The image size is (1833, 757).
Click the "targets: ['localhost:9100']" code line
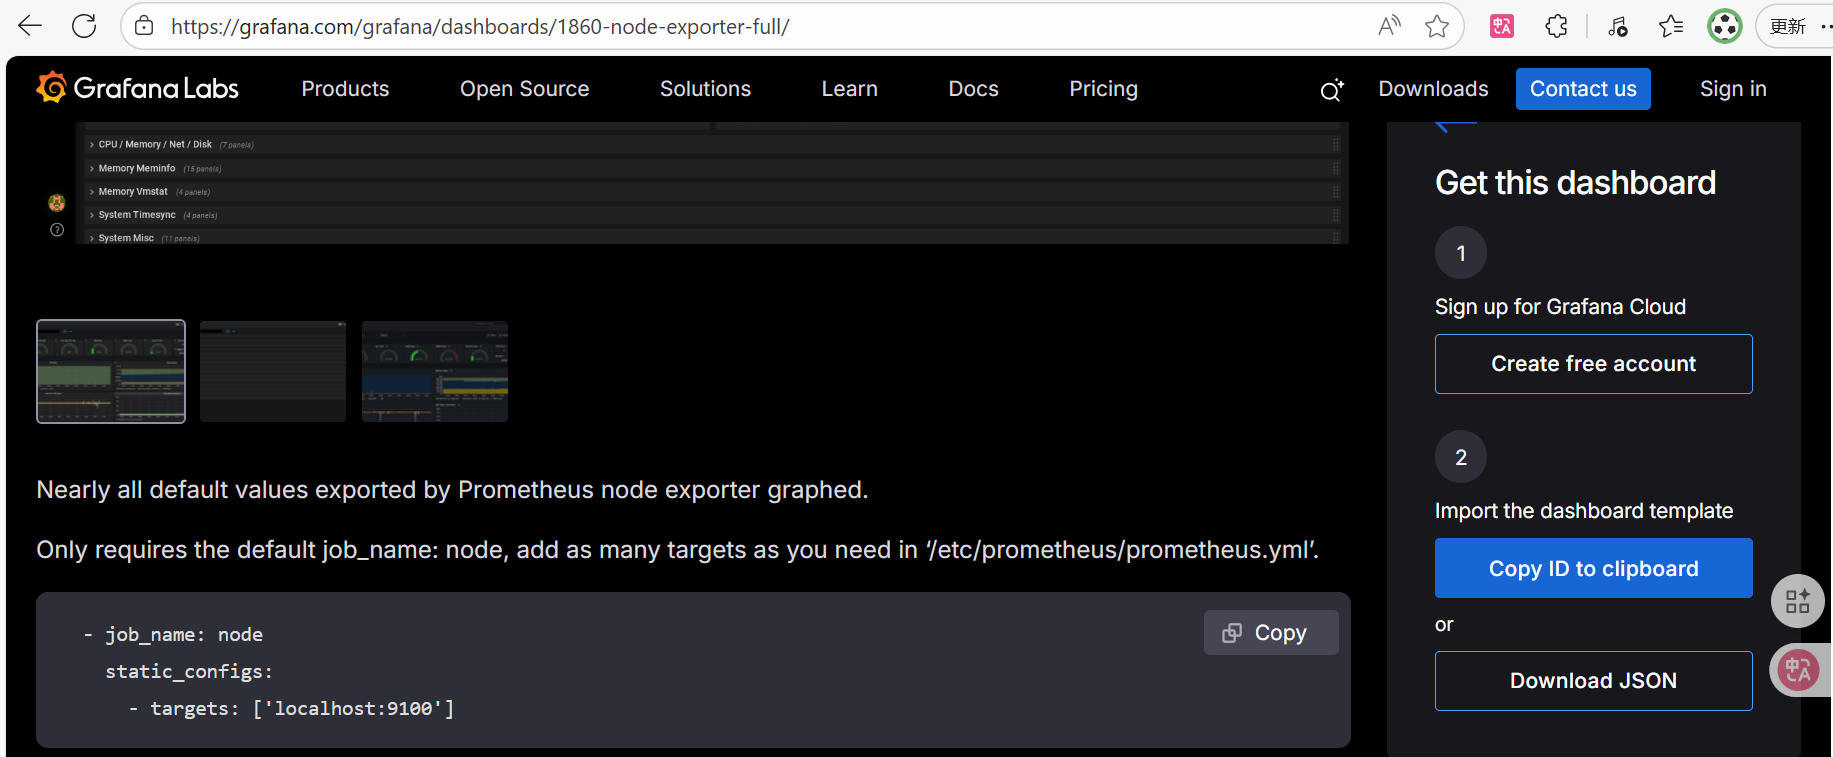click(x=291, y=708)
